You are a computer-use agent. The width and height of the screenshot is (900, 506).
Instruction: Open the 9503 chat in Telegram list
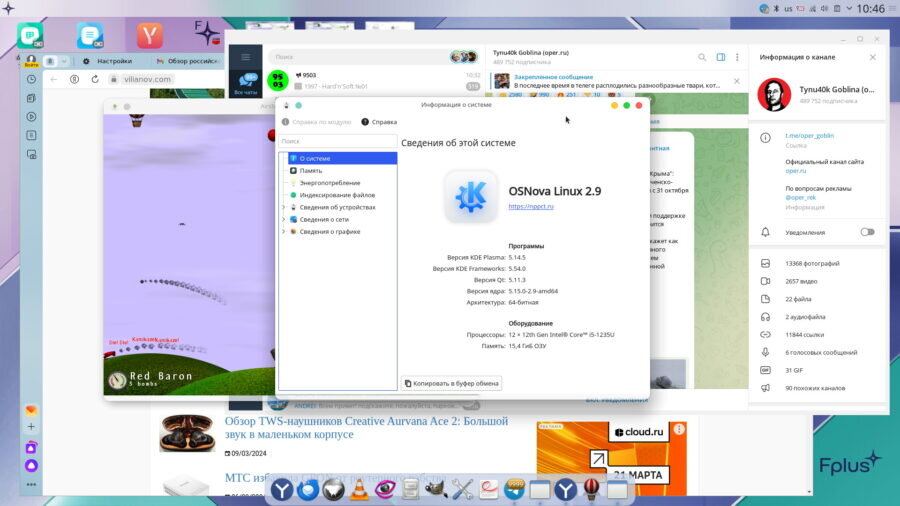tap(373, 81)
